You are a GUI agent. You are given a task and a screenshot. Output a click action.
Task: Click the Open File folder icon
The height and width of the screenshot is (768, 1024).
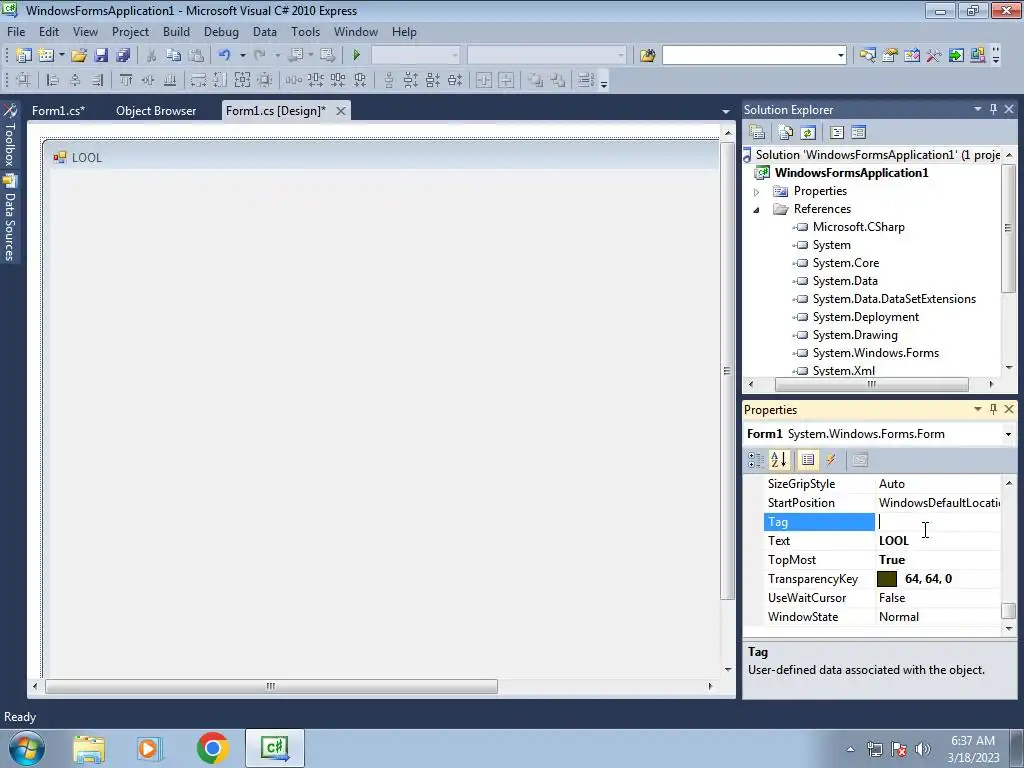point(79,56)
